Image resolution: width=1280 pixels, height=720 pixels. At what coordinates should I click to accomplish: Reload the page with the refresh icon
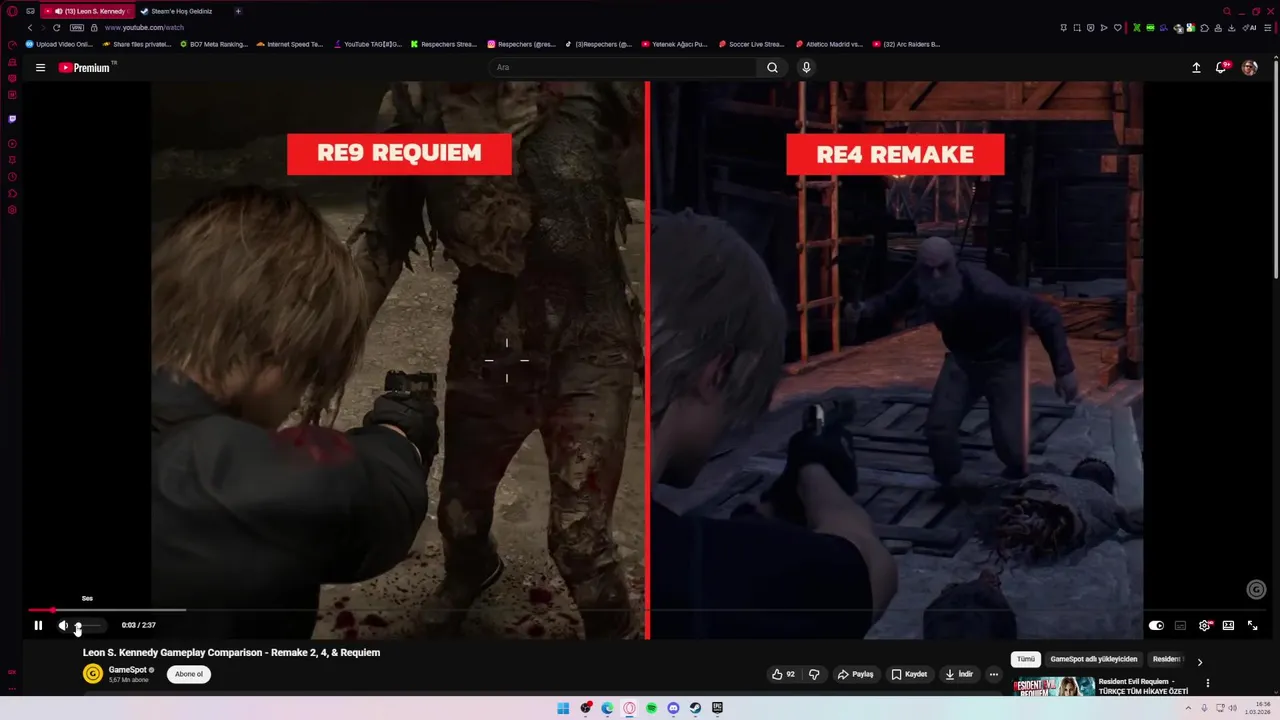(x=56, y=28)
